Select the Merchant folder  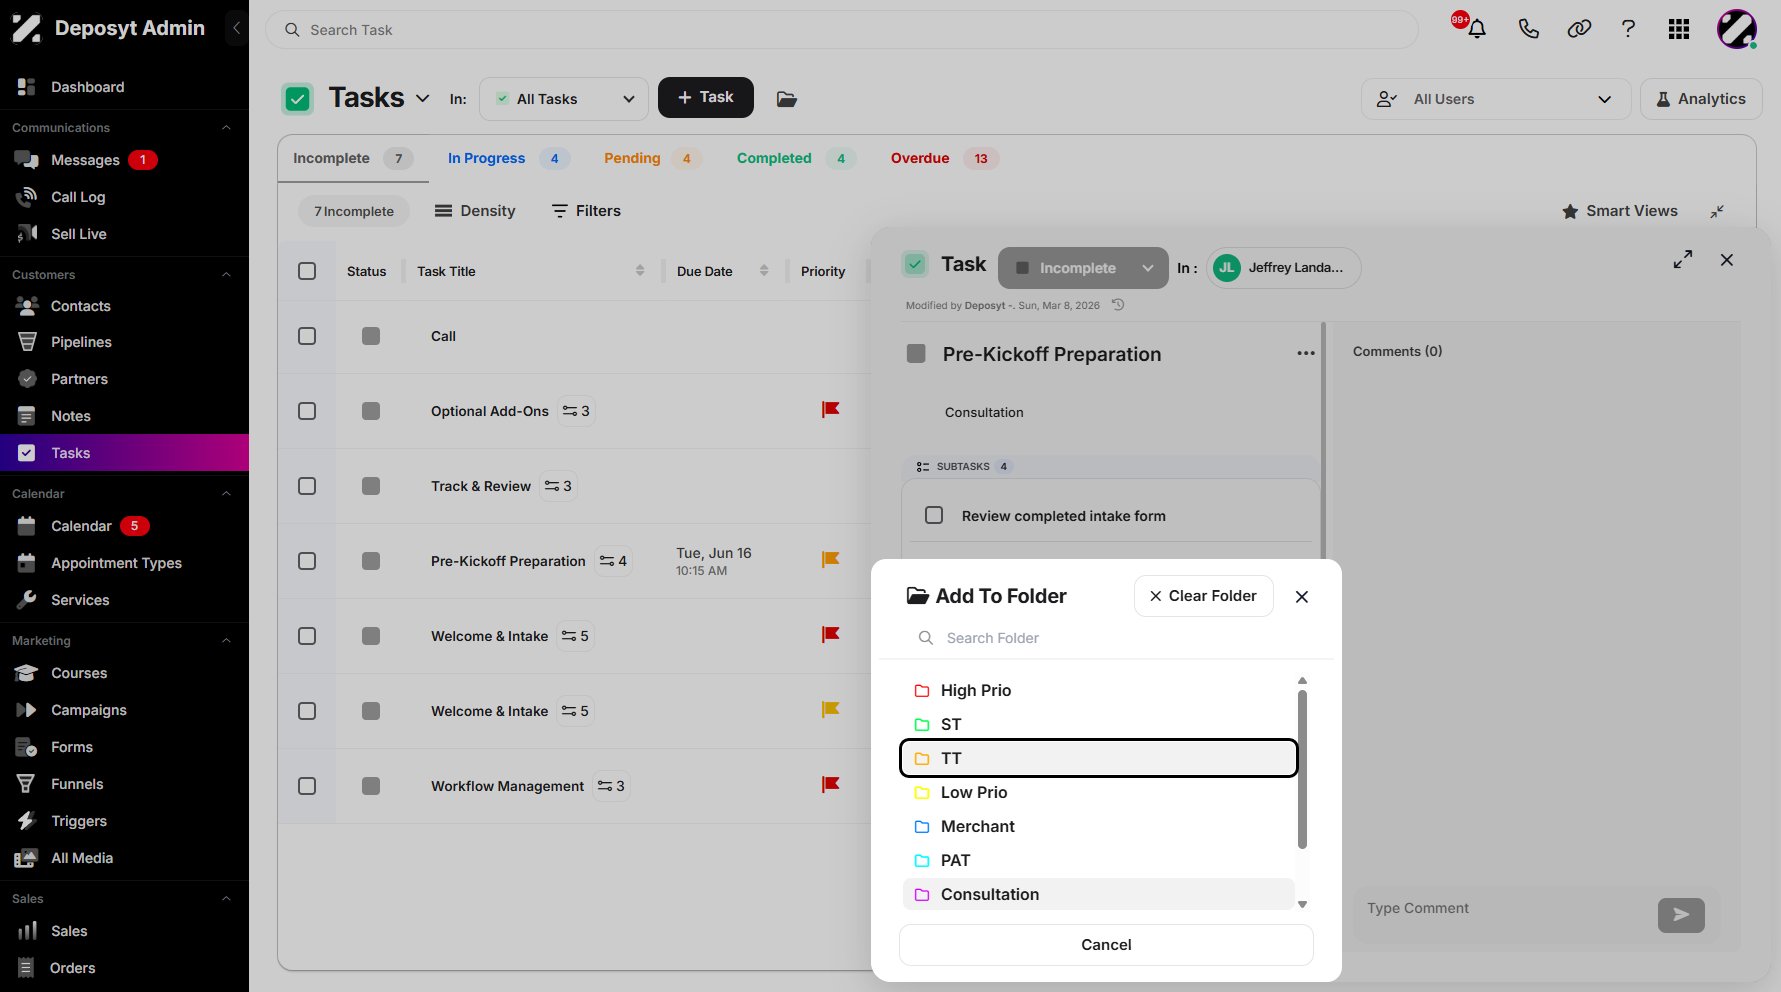click(1099, 826)
